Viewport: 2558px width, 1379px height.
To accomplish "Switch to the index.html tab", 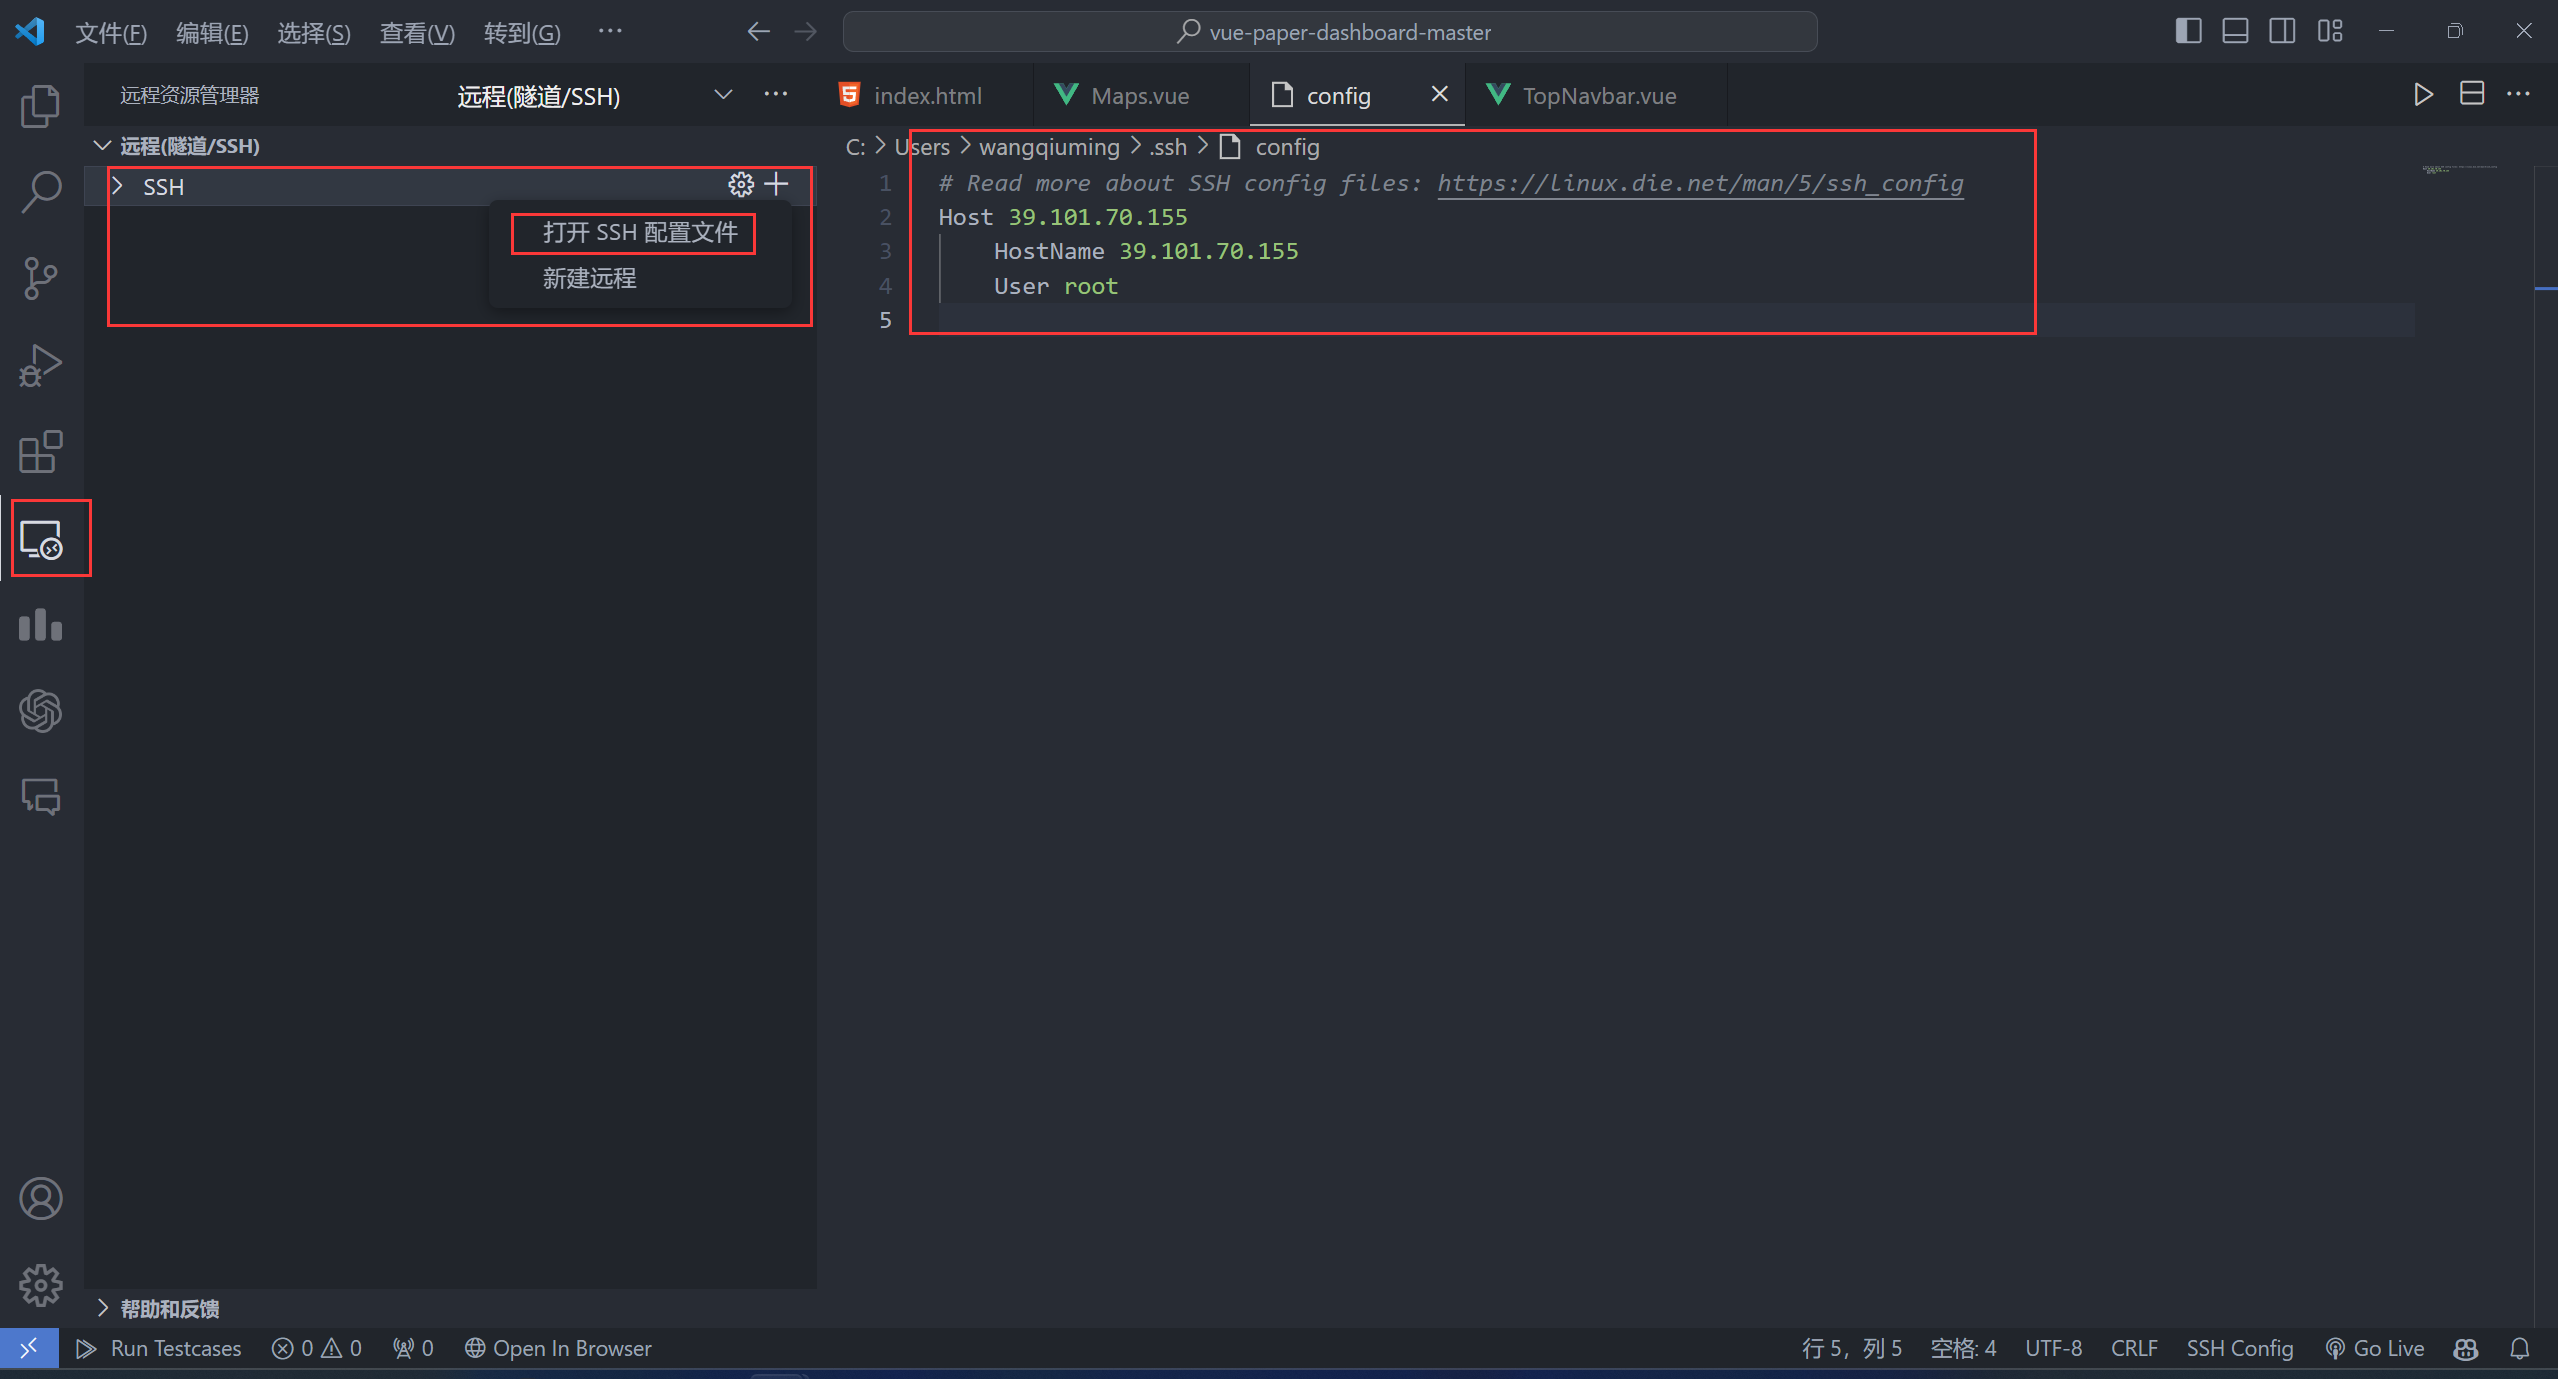I will coord(926,95).
